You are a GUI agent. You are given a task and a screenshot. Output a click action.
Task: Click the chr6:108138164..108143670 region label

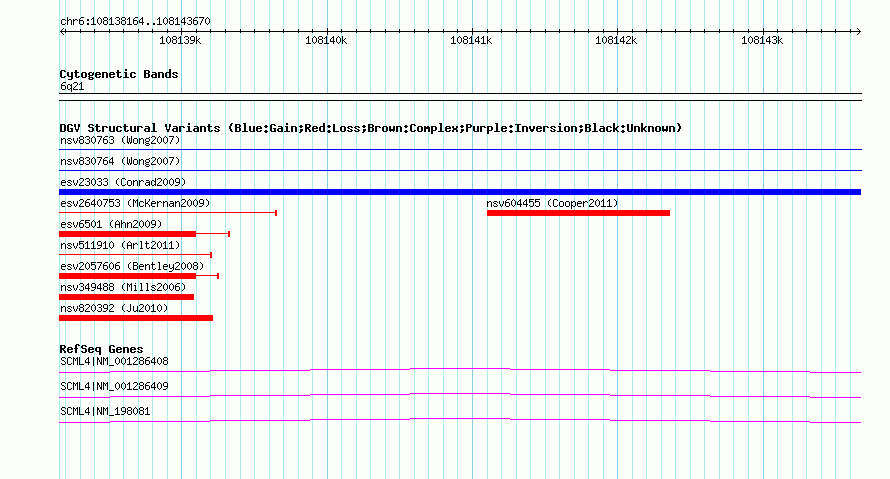[x=135, y=22]
